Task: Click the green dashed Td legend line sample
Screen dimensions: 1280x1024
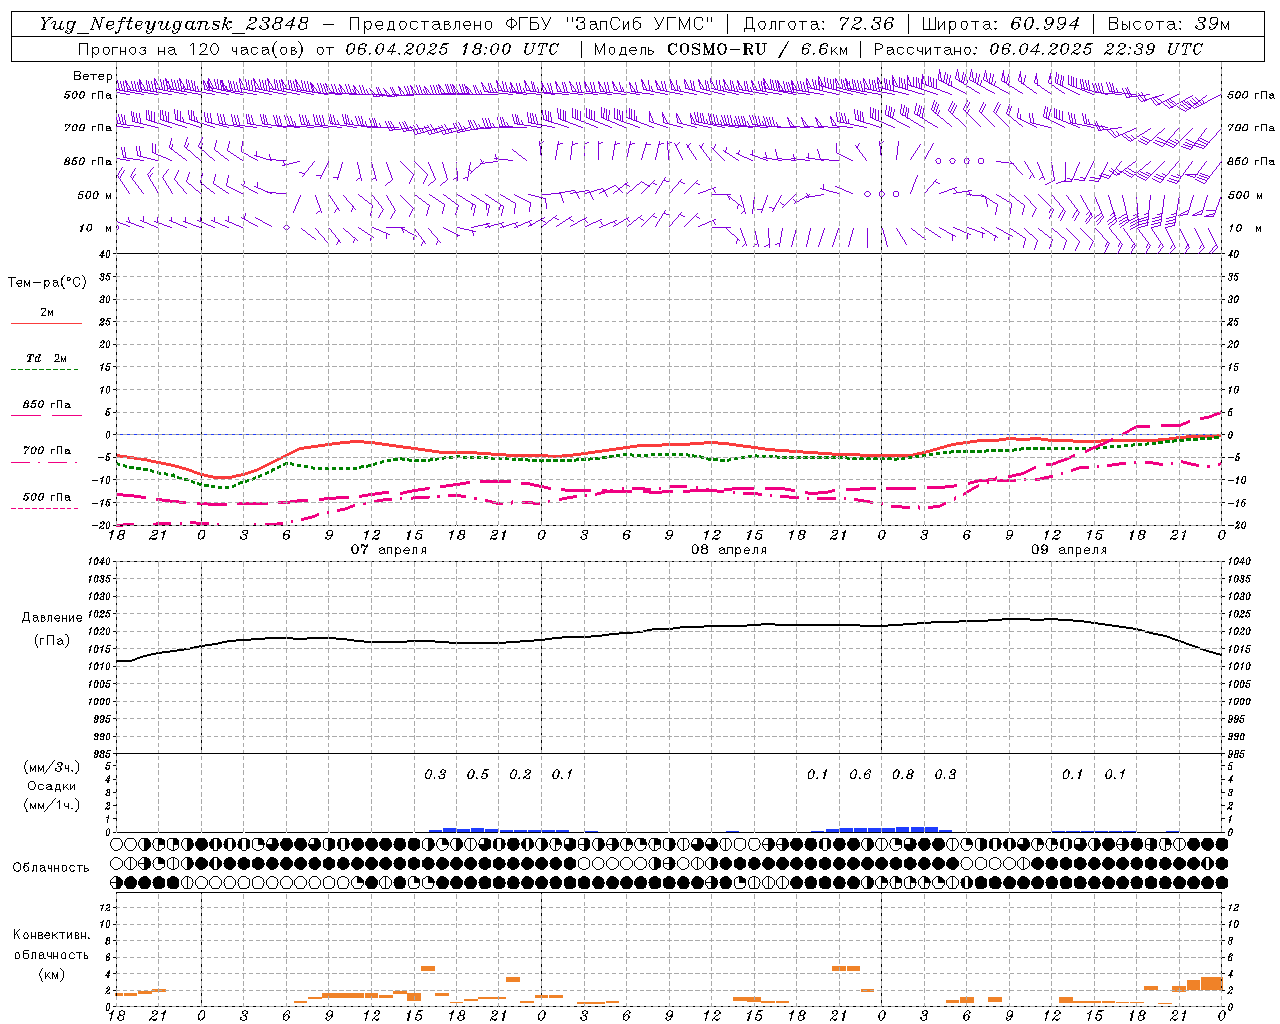Action: (x=44, y=370)
